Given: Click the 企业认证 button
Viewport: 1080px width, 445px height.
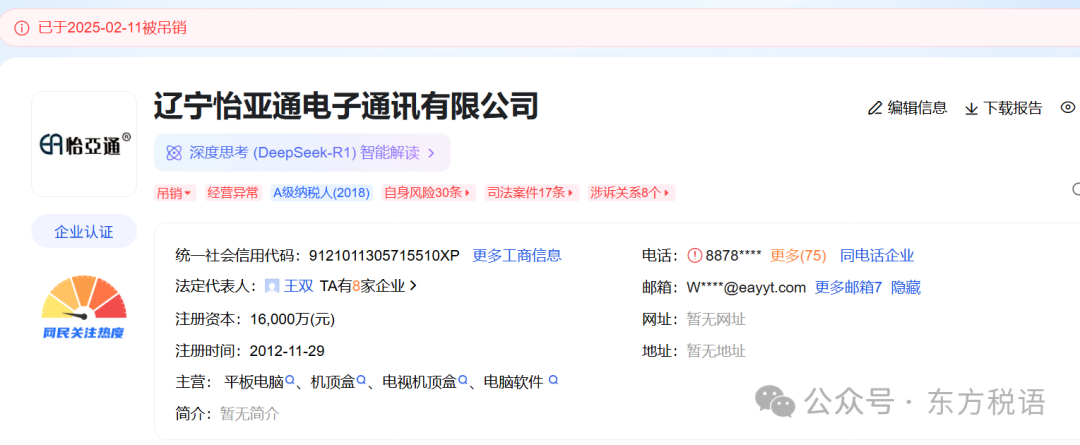Looking at the screenshot, I should [84, 232].
